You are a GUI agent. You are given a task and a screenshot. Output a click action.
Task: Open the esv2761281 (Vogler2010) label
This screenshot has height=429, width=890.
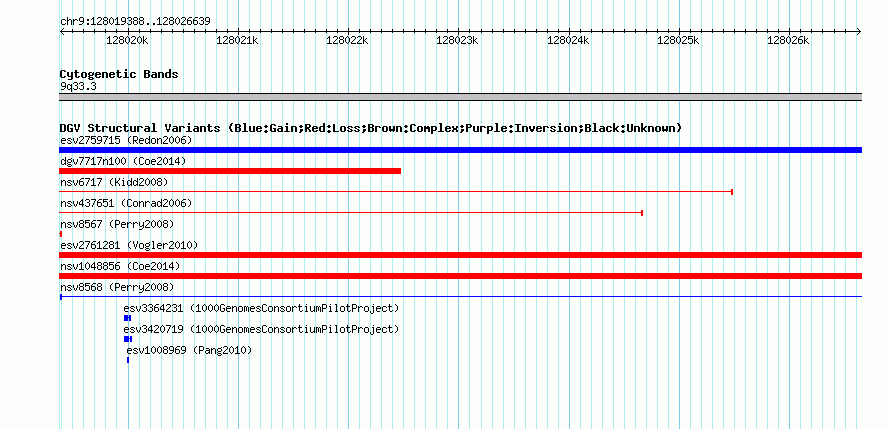click(129, 245)
